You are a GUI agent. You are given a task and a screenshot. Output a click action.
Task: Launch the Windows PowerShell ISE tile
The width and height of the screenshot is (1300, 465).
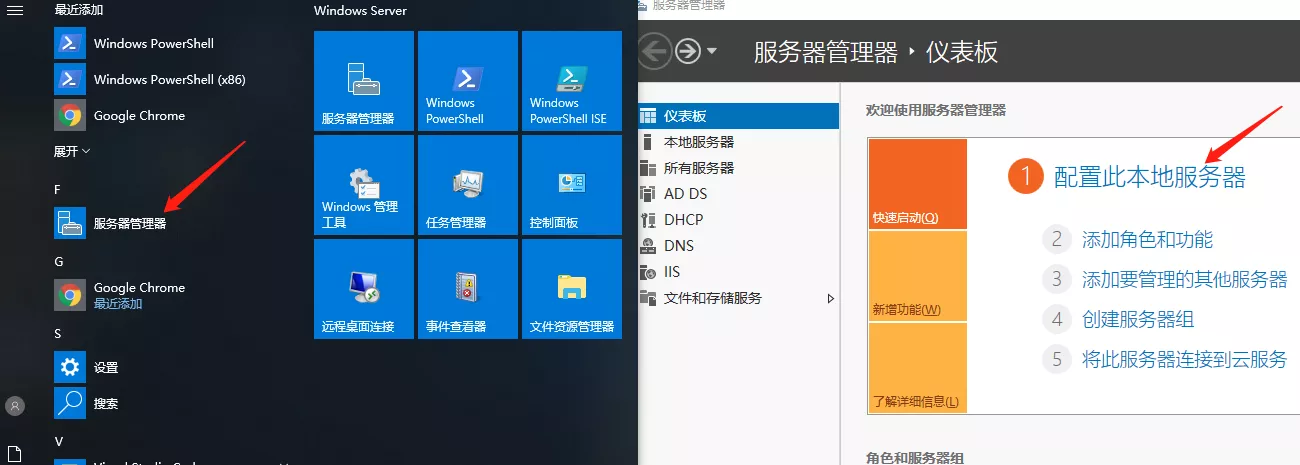(571, 81)
